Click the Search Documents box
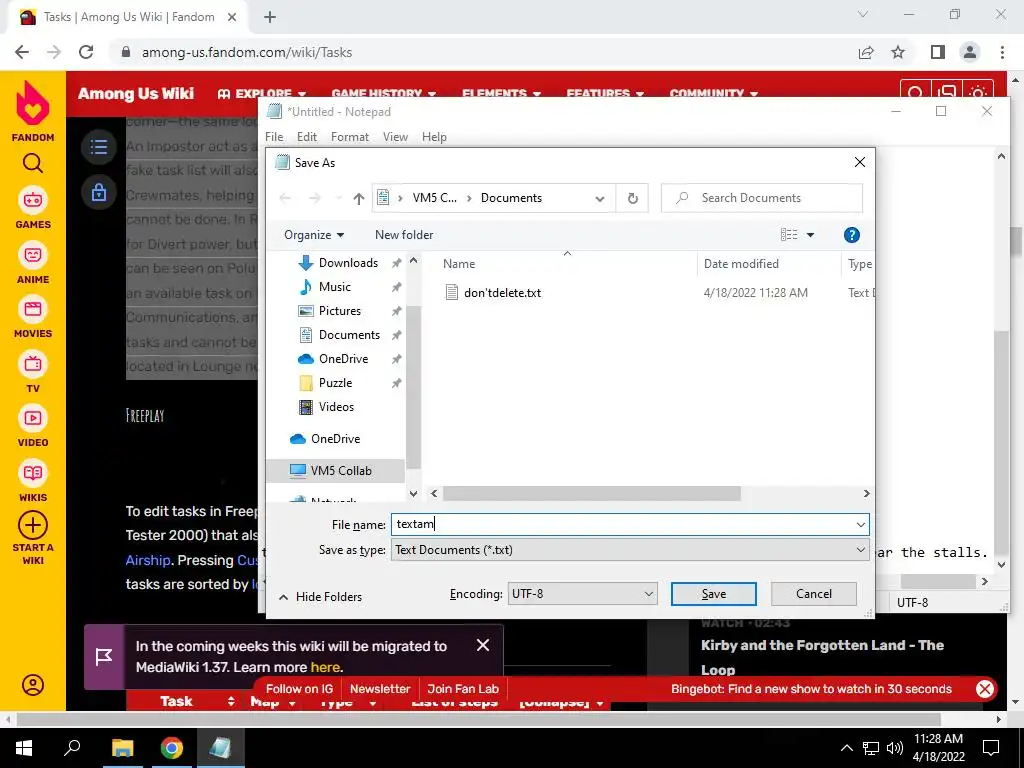The height and width of the screenshot is (768, 1024). click(x=761, y=198)
